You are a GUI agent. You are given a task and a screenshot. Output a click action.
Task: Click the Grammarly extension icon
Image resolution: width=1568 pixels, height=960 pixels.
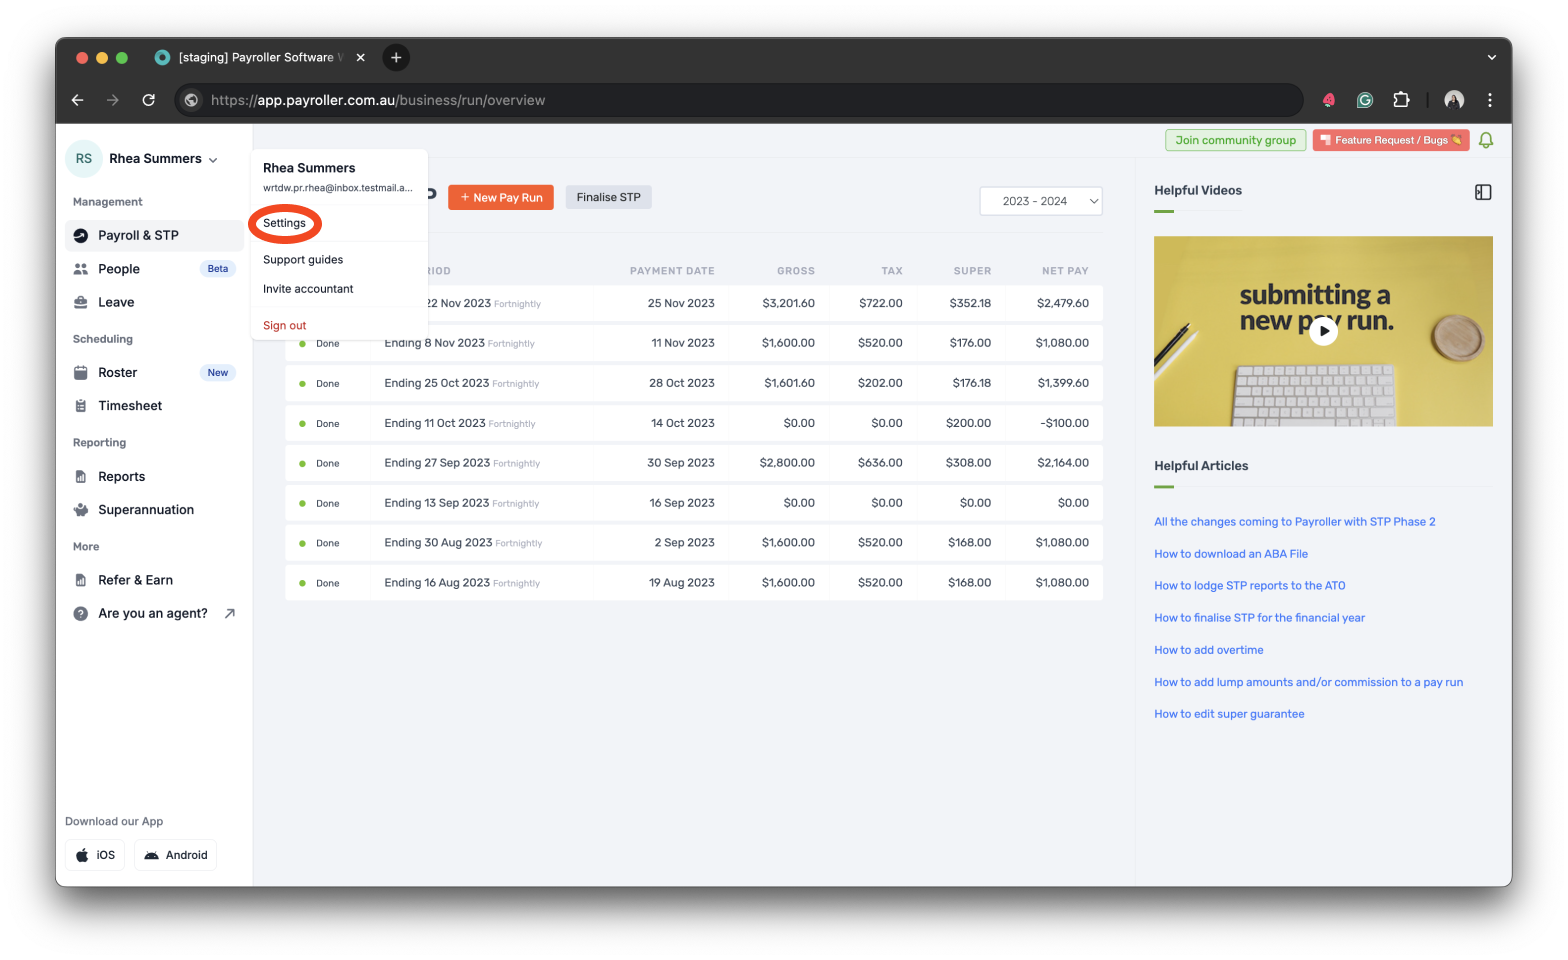pos(1364,100)
